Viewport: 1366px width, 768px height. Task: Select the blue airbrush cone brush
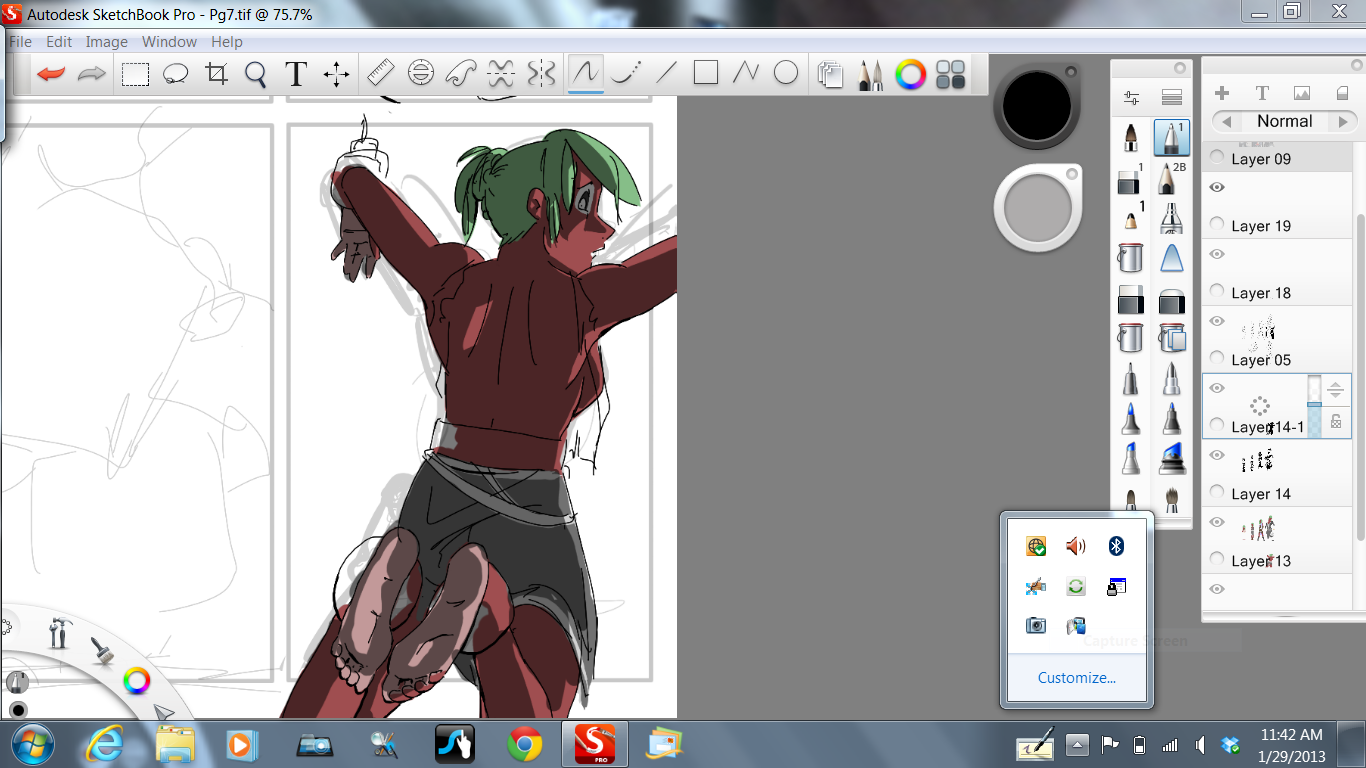tap(1172, 258)
